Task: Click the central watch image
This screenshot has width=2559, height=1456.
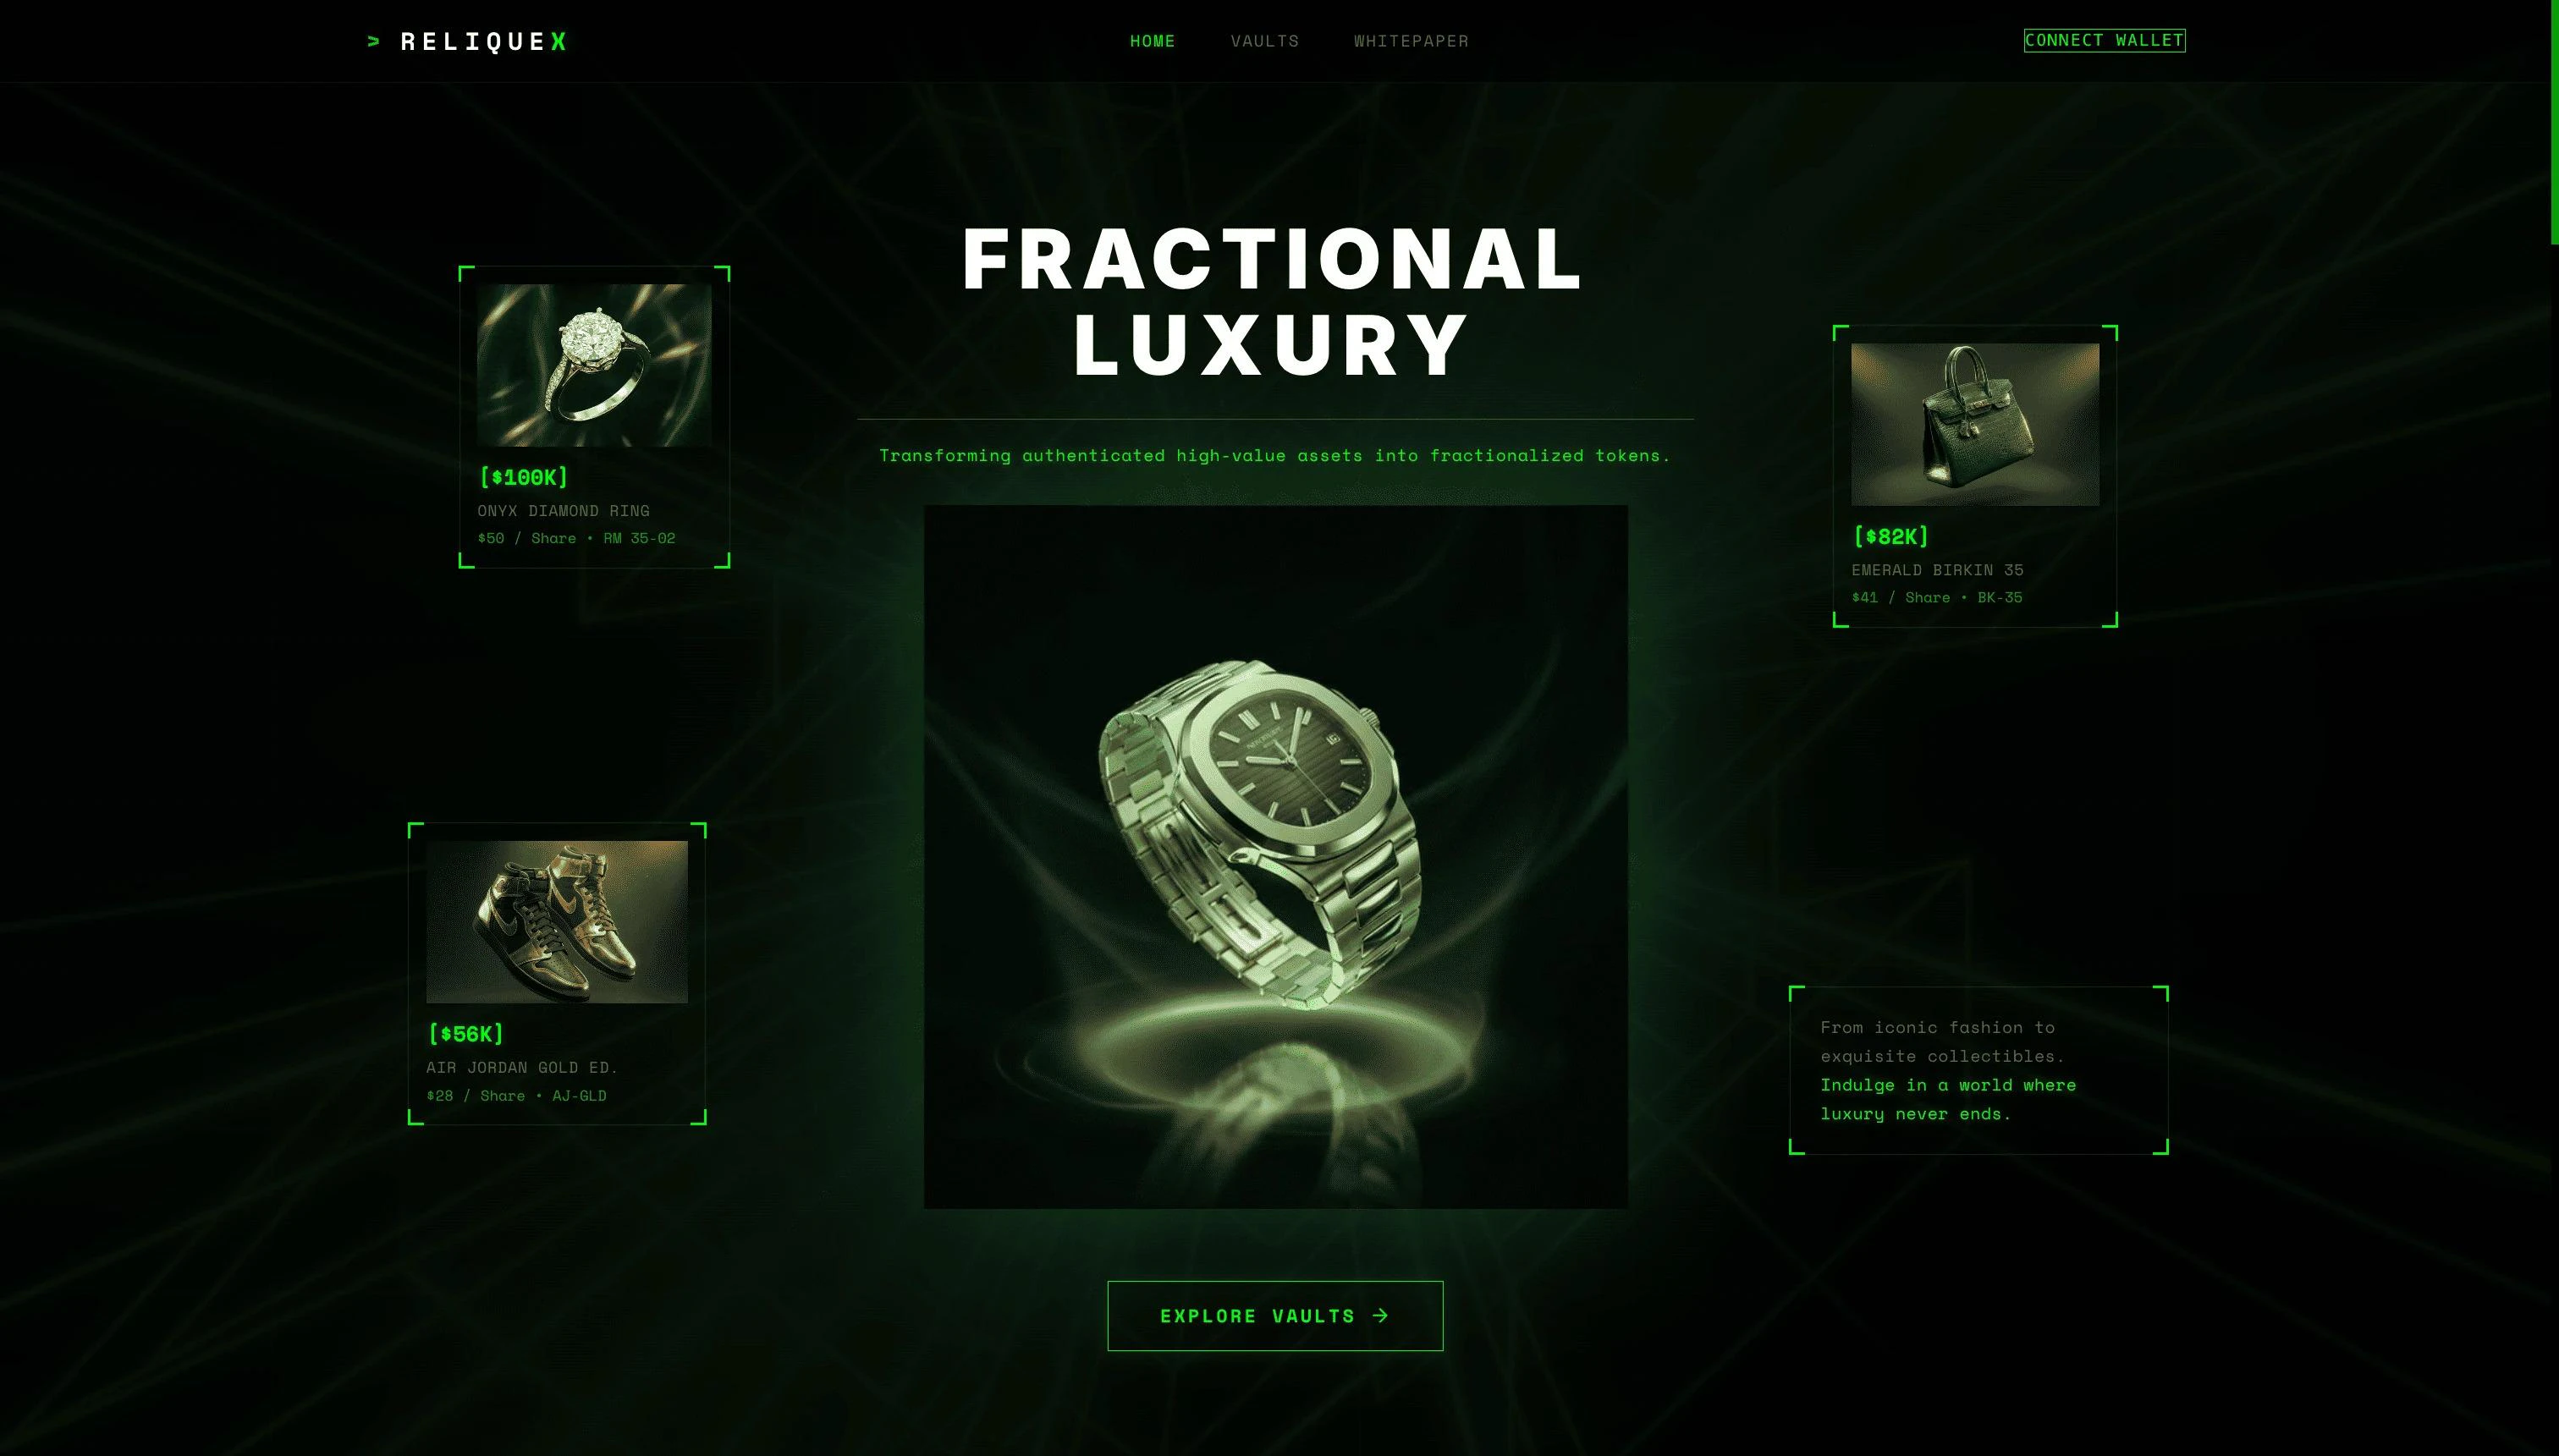Action: click(x=1275, y=856)
